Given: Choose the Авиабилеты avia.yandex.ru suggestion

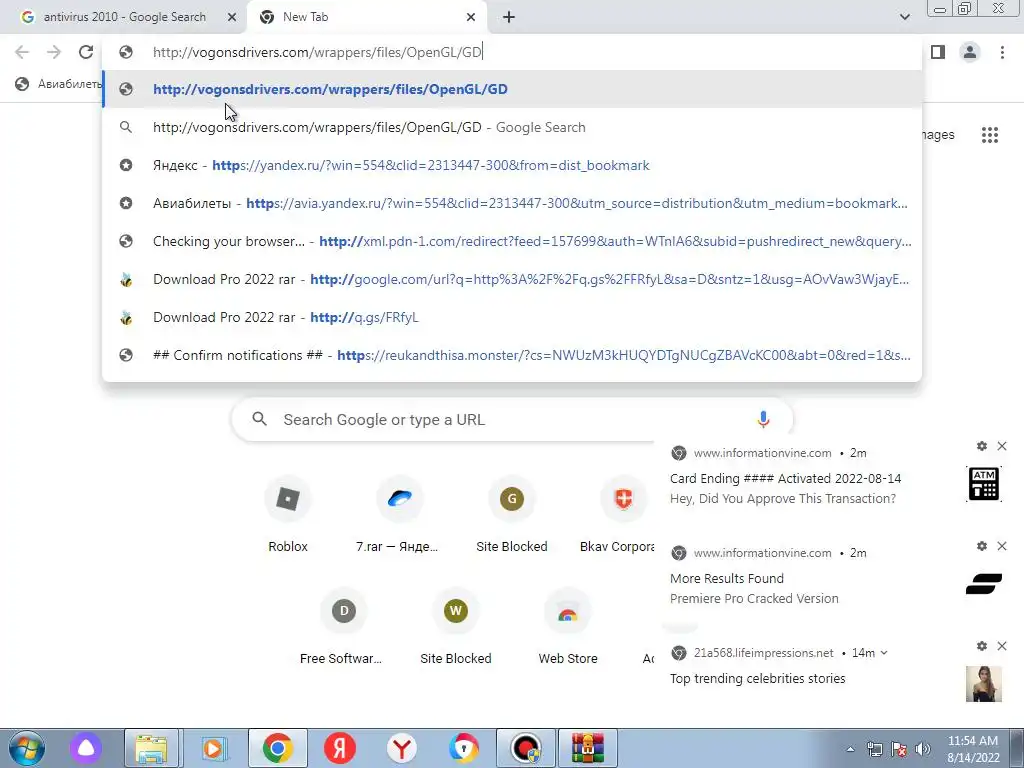Looking at the screenshot, I should pyautogui.click(x=512, y=203).
